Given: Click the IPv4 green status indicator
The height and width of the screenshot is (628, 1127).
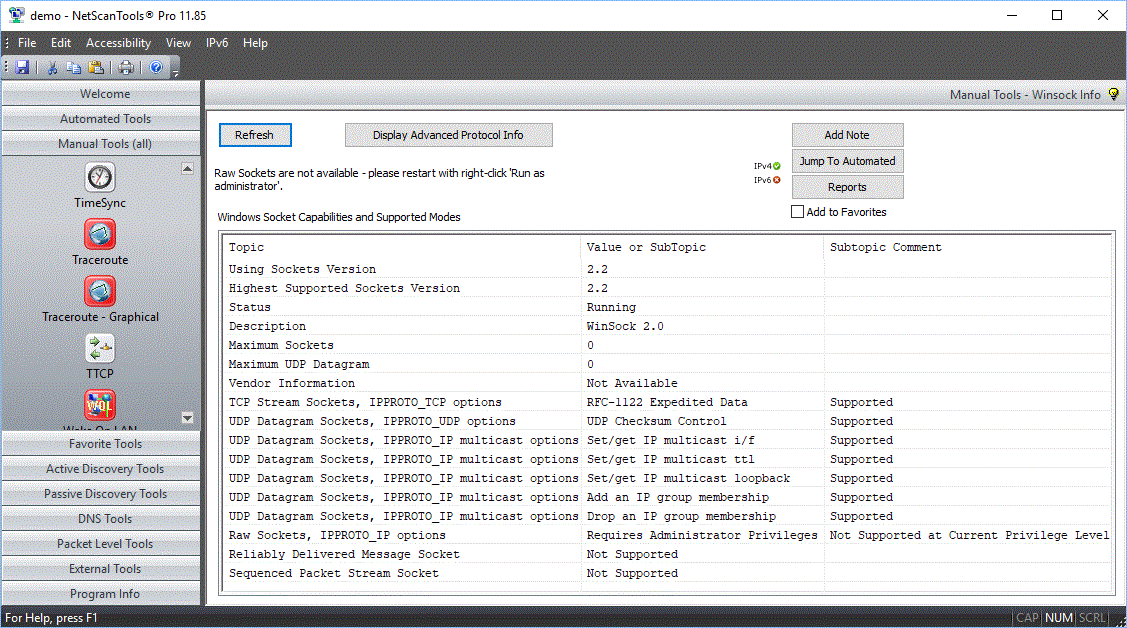Looking at the screenshot, I should coord(776,166).
